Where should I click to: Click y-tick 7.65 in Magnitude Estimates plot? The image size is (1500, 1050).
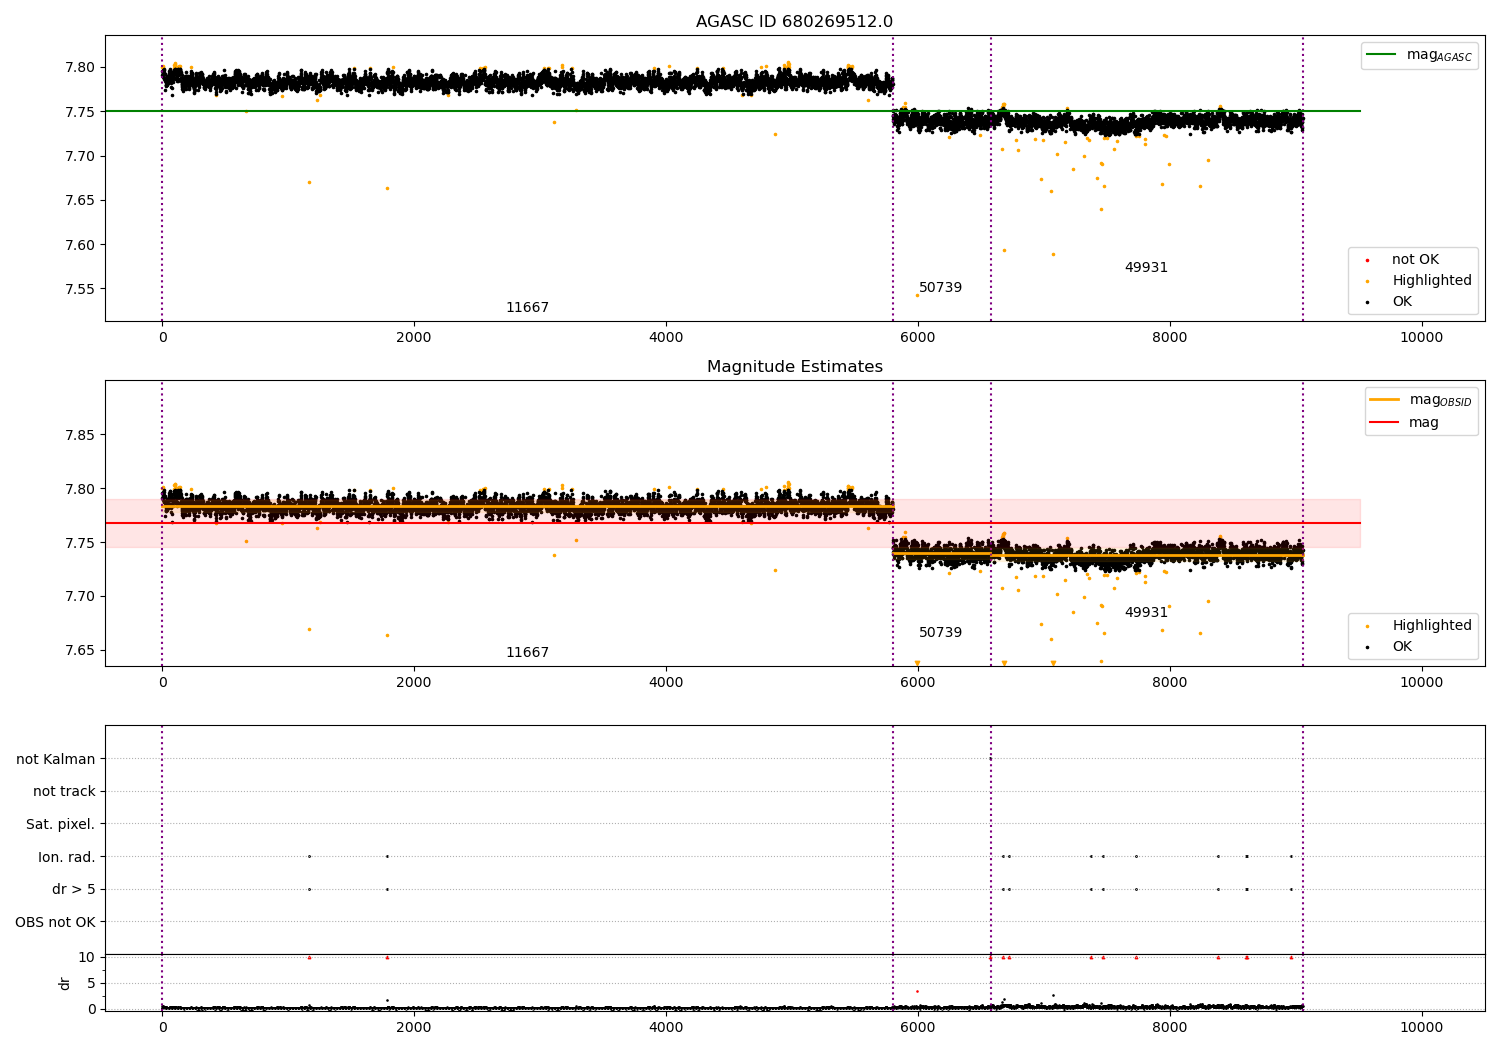point(80,651)
